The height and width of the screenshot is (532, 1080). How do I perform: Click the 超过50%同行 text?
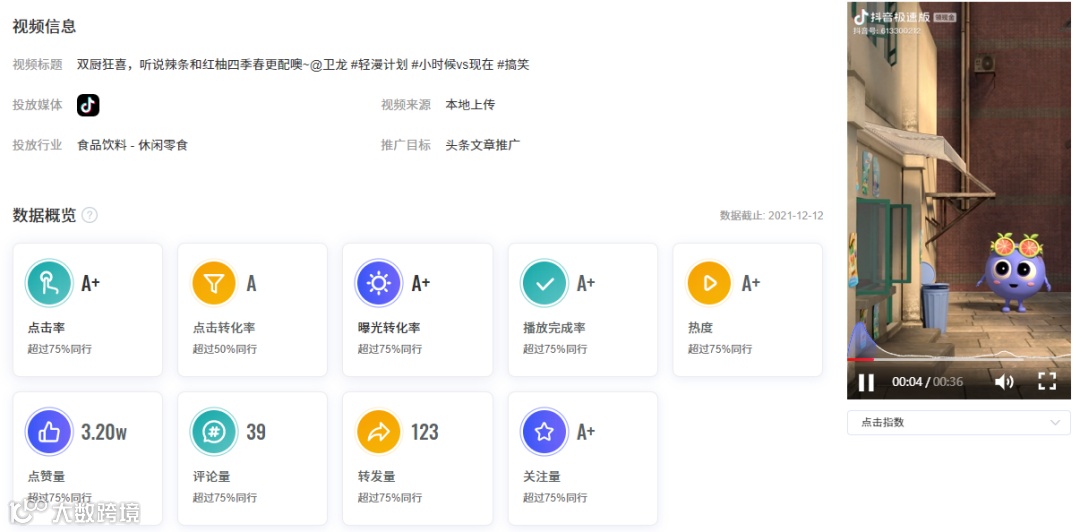tap(225, 349)
